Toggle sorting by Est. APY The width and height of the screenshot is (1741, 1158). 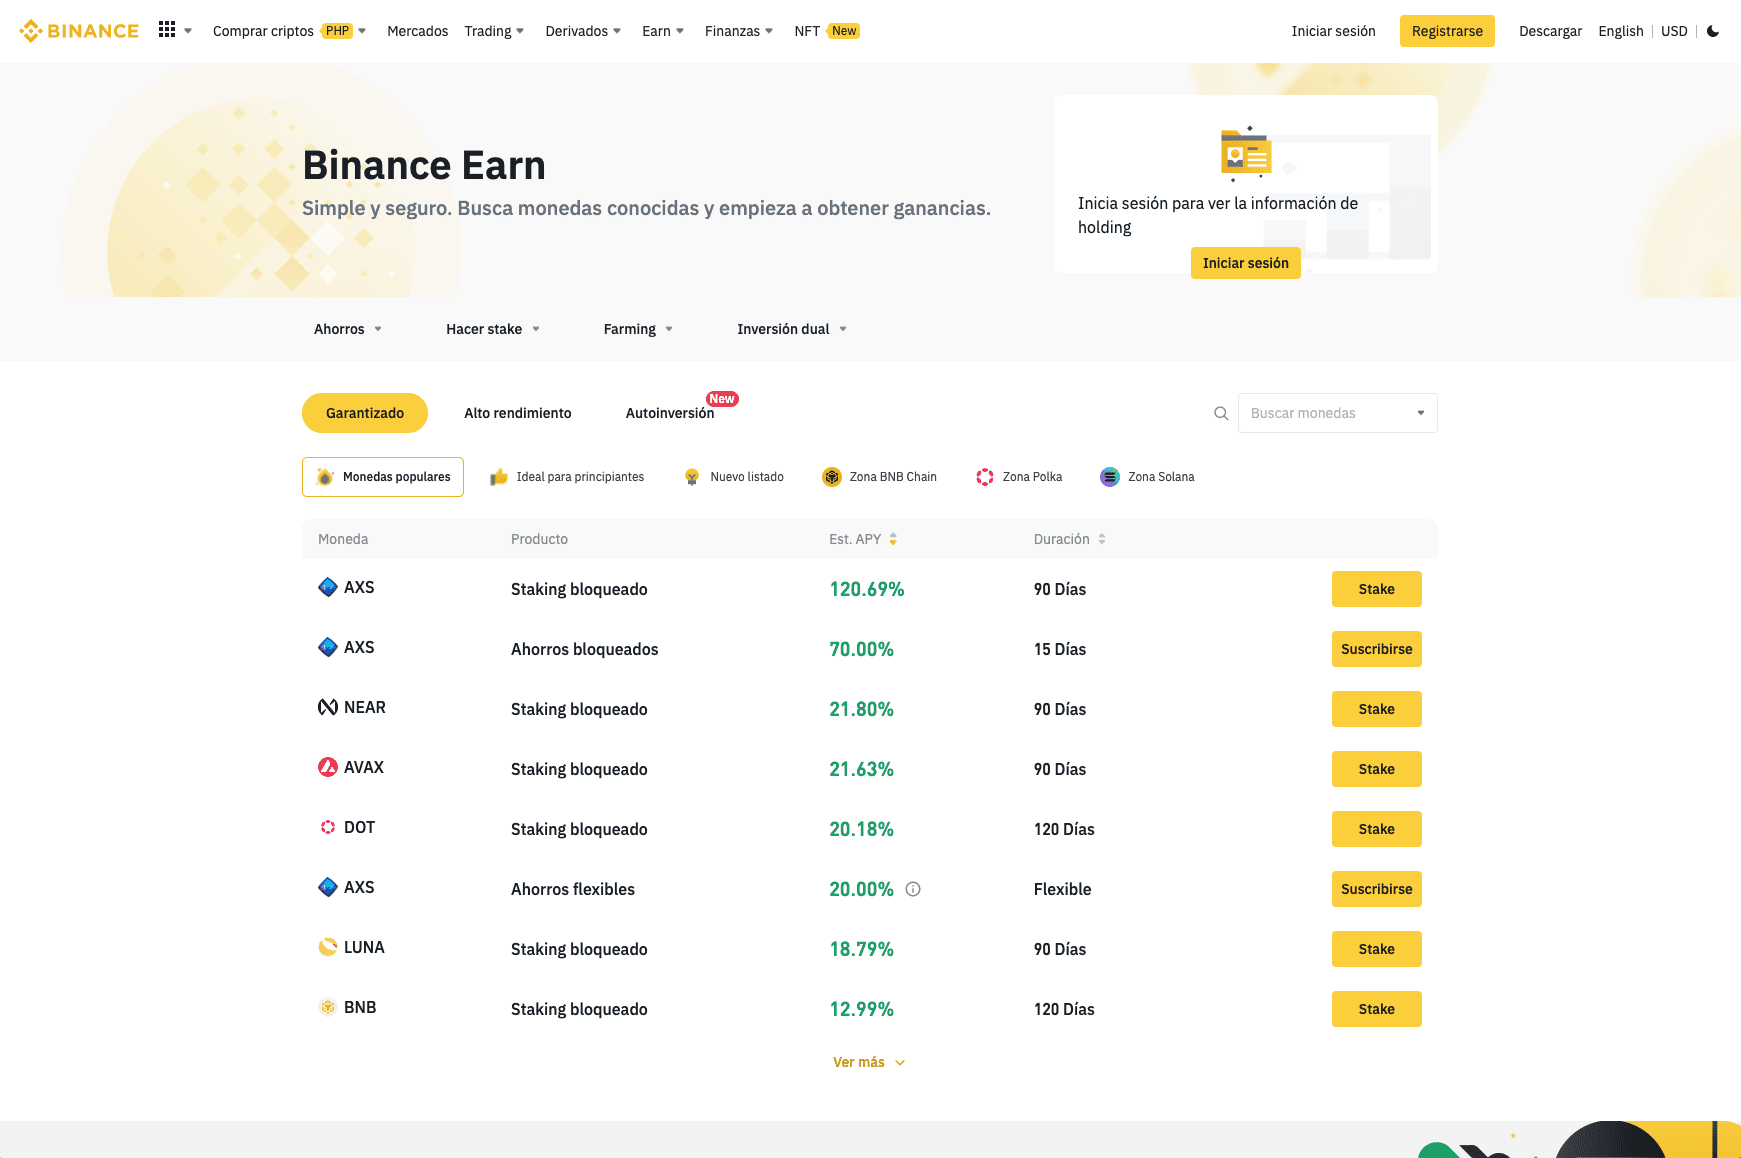pos(893,538)
